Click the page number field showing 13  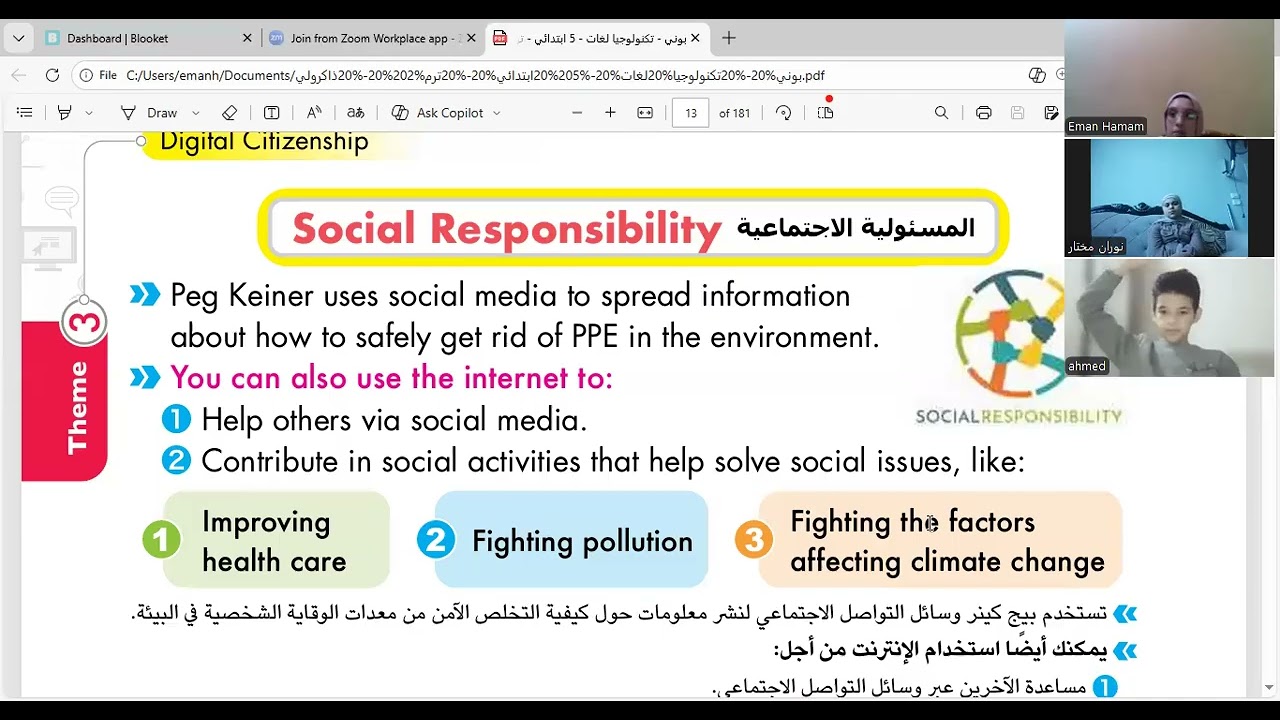point(691,113)
